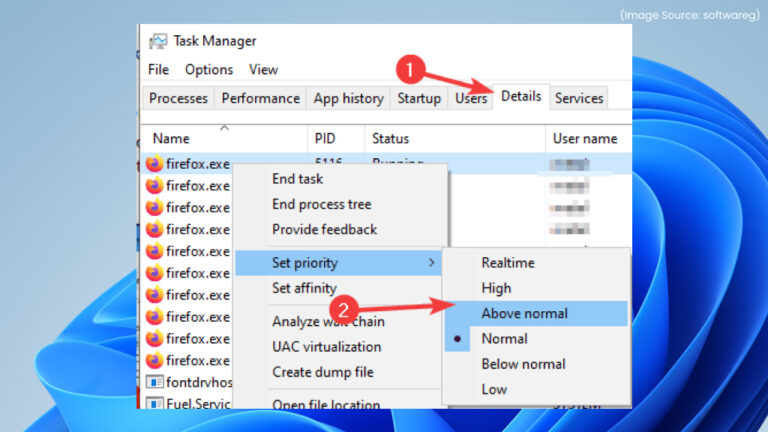Choose Open file location
This screenshot has height=432, width=768.
(x=326, y=404)
